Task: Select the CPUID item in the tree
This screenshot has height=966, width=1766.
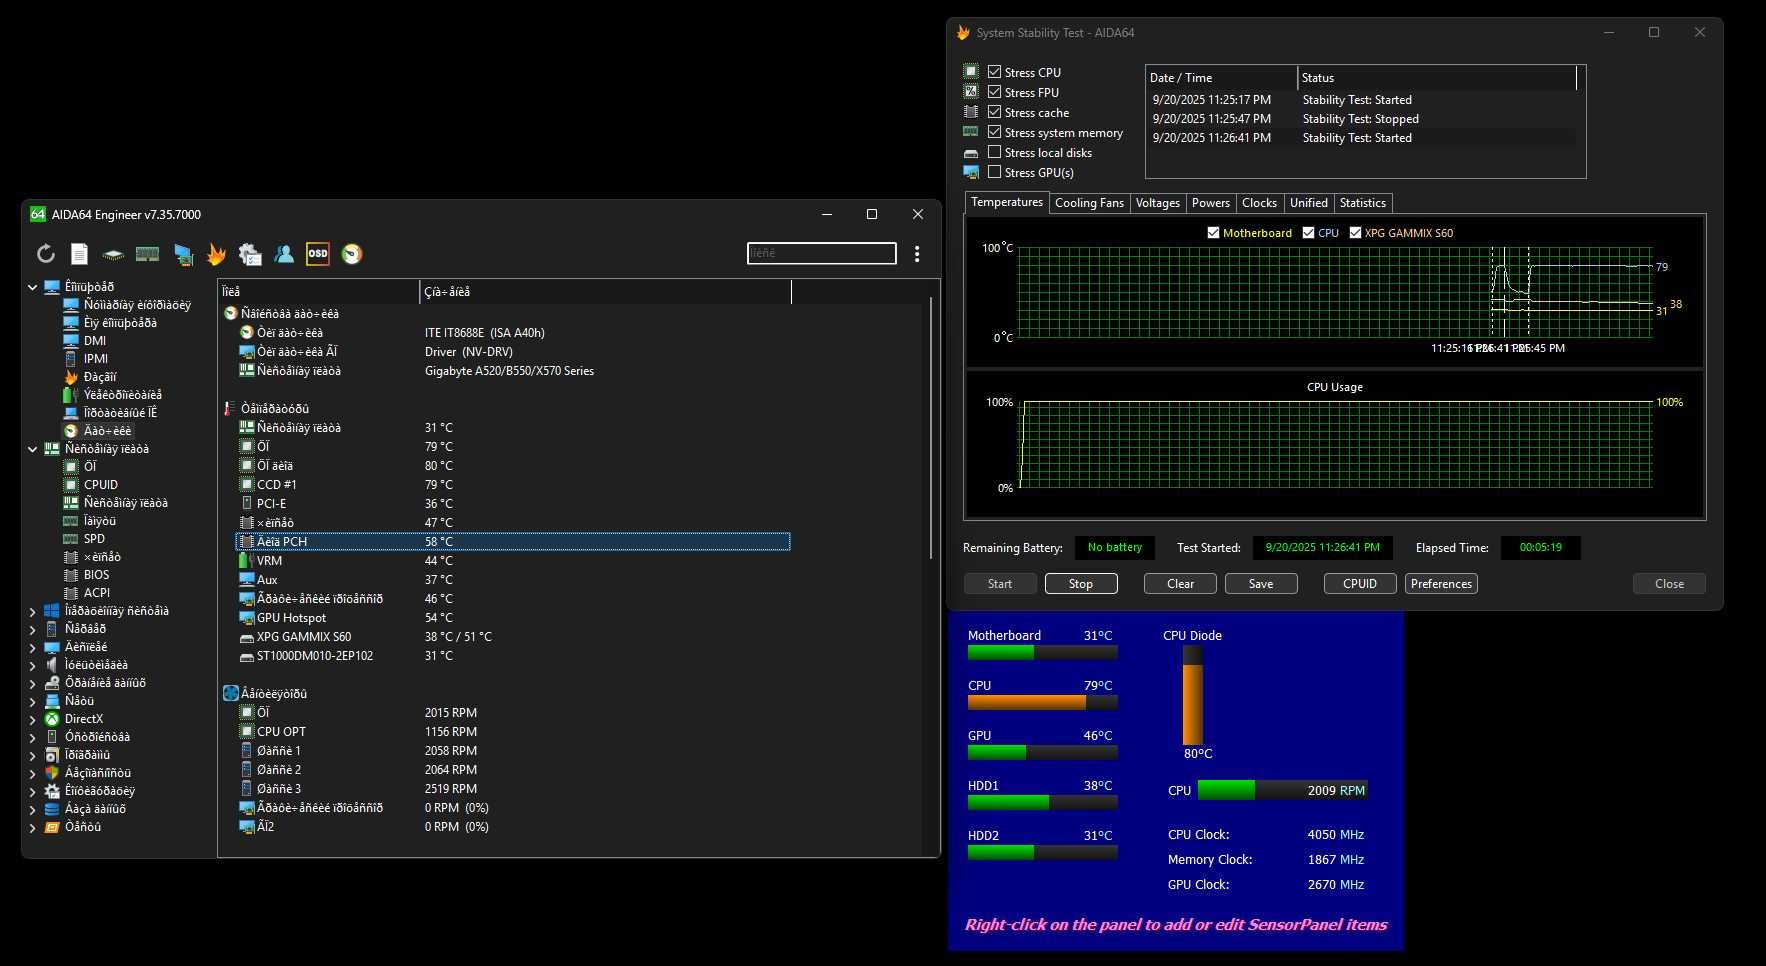Action: [x=101, y=485]
